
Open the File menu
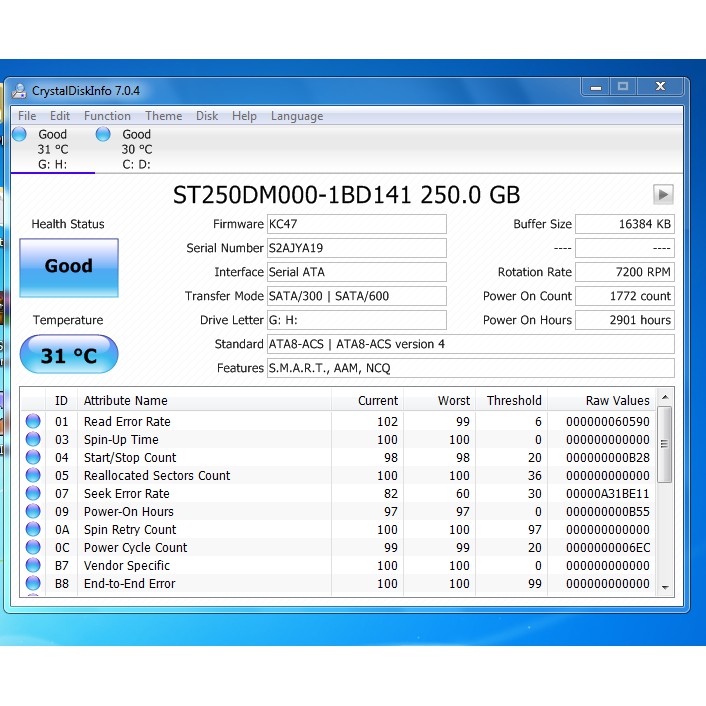pyautogui.click(x=27, y=116)
